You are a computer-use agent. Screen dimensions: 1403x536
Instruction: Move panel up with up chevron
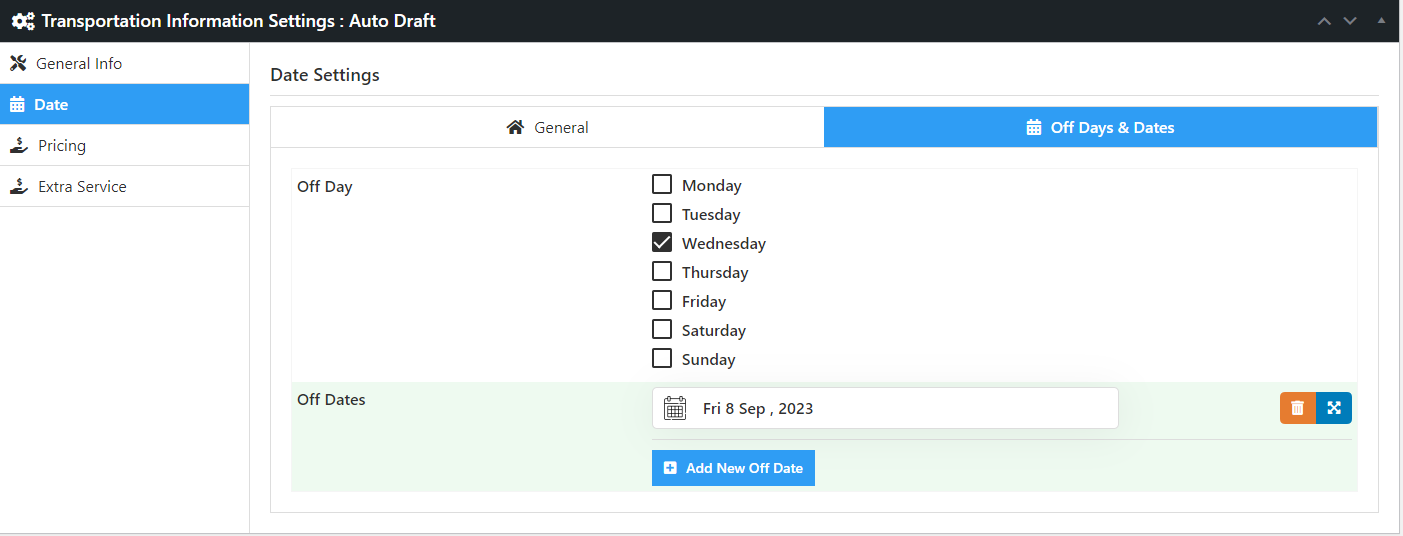1324,21
